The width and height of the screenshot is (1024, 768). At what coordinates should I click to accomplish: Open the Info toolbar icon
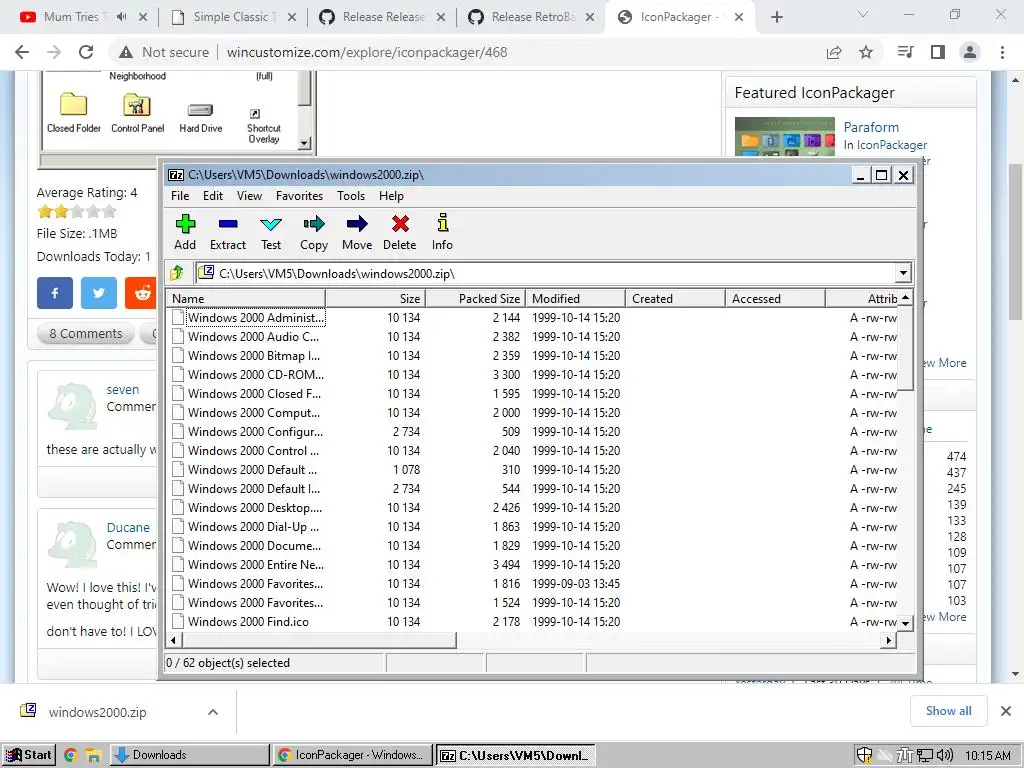point(442,223)
